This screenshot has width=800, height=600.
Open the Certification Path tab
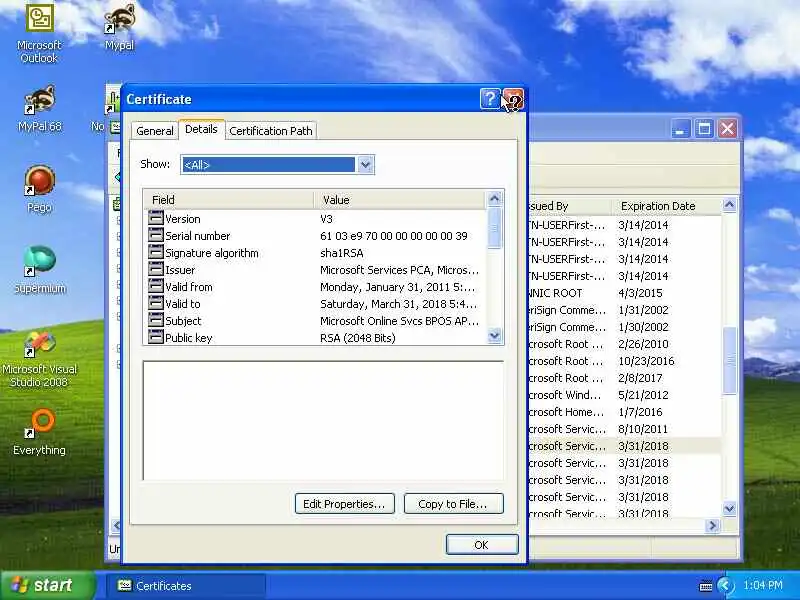pos(270,131)
